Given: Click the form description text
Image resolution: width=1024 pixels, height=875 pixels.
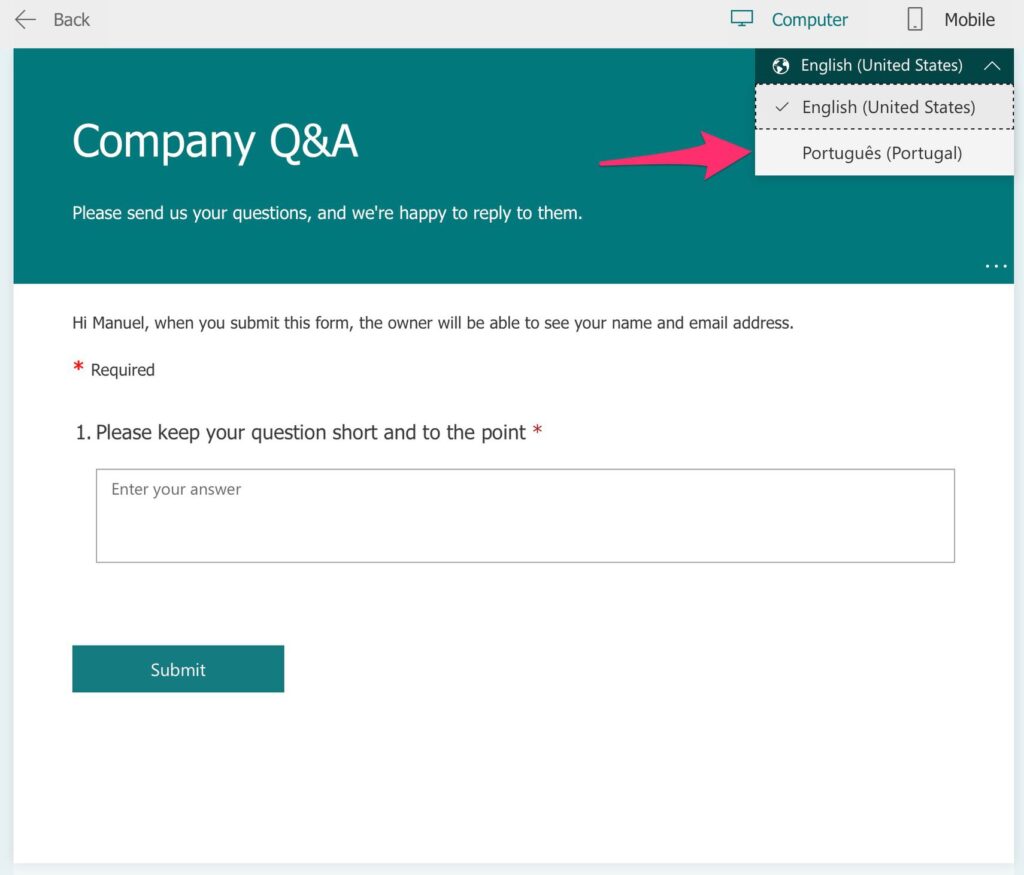Looking at the screenshot, I should (x=327, y=213).
